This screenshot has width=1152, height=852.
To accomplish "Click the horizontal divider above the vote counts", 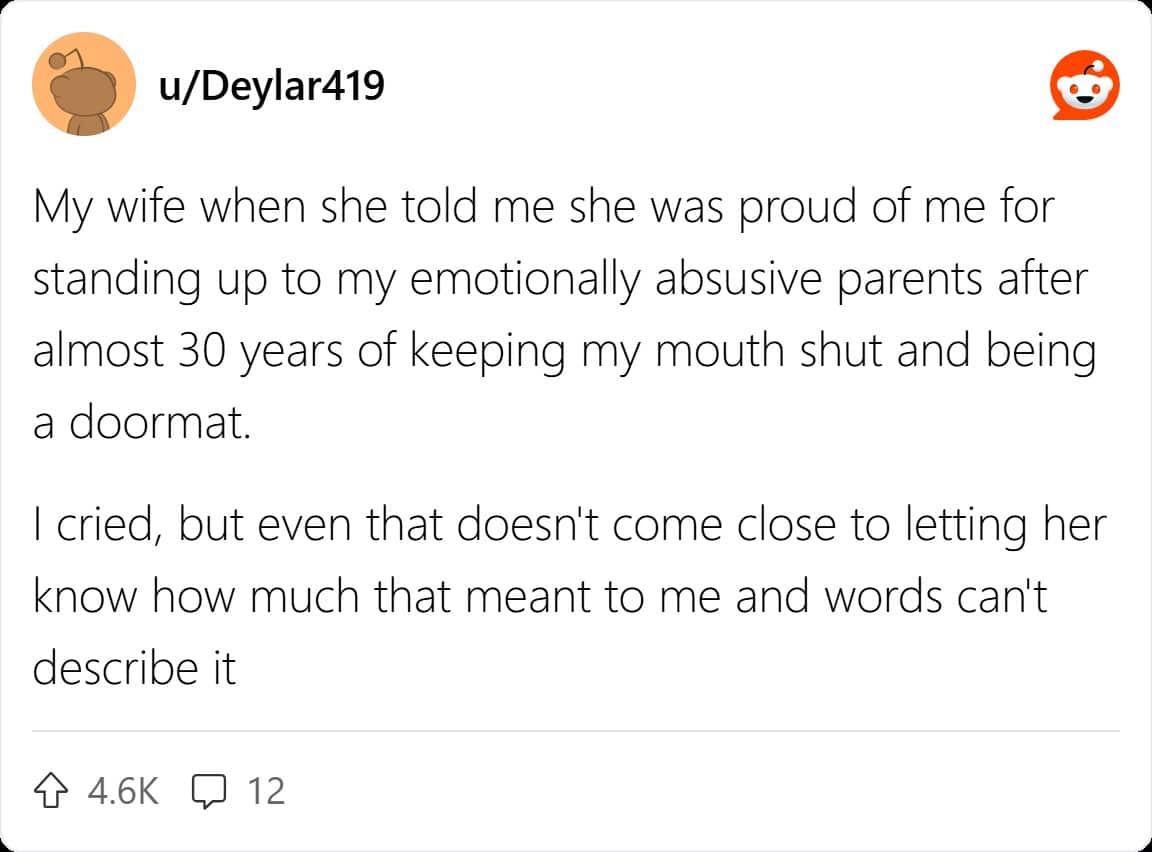I will pyautogui.click(x=576, y=731).
